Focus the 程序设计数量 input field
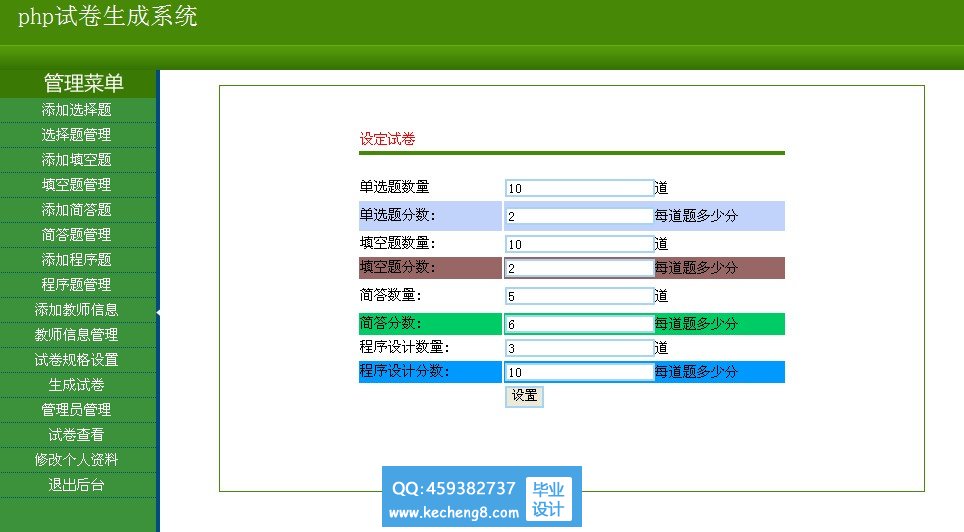964x532 pixels. (579, 348)
